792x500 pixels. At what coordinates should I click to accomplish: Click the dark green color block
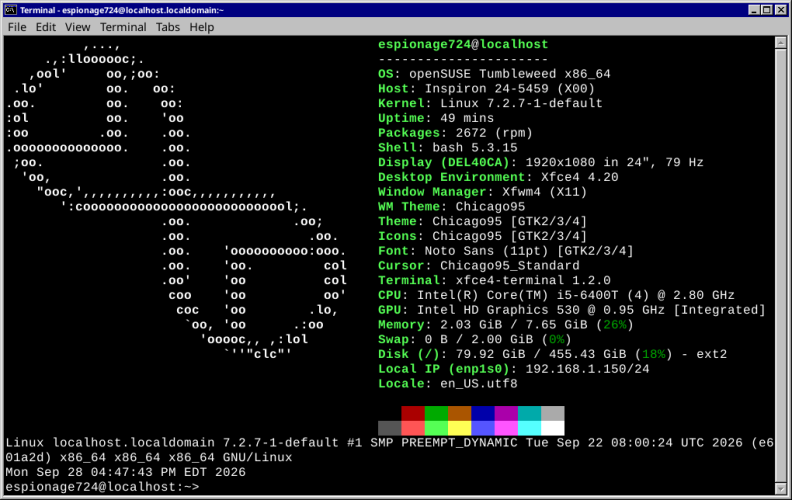click(436, 413)
